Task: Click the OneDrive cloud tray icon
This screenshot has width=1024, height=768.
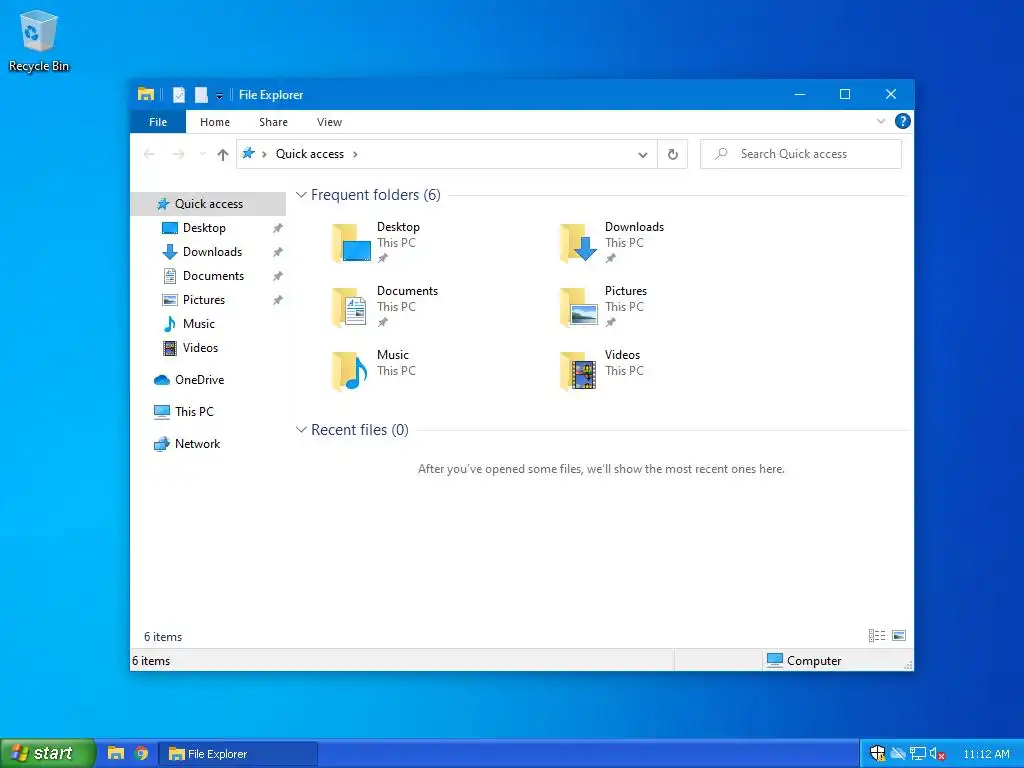Action: click(898, 754)
